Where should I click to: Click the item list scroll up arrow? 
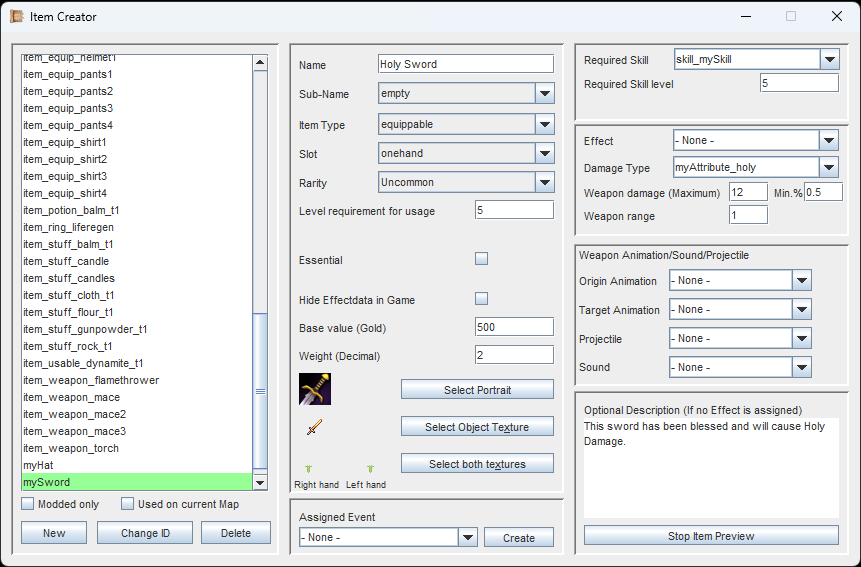[x=260, y=63]
